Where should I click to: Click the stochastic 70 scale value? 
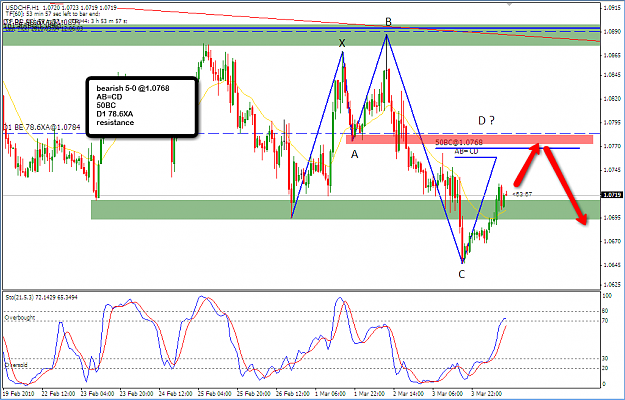tap(607, 321)
